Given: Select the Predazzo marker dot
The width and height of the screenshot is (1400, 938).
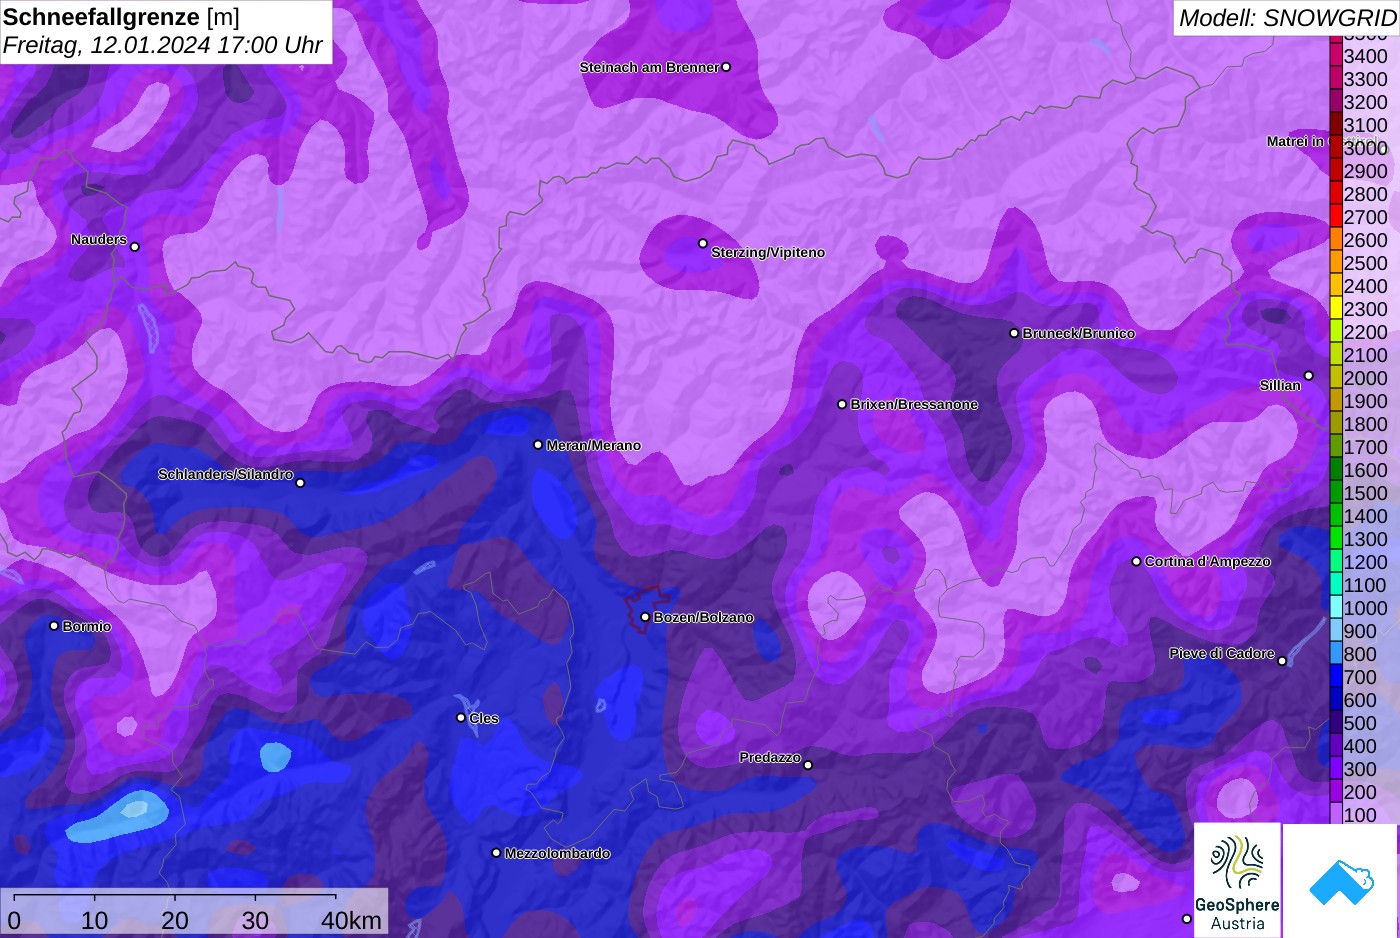Looking at the screenshot, I should coord(808,765).
